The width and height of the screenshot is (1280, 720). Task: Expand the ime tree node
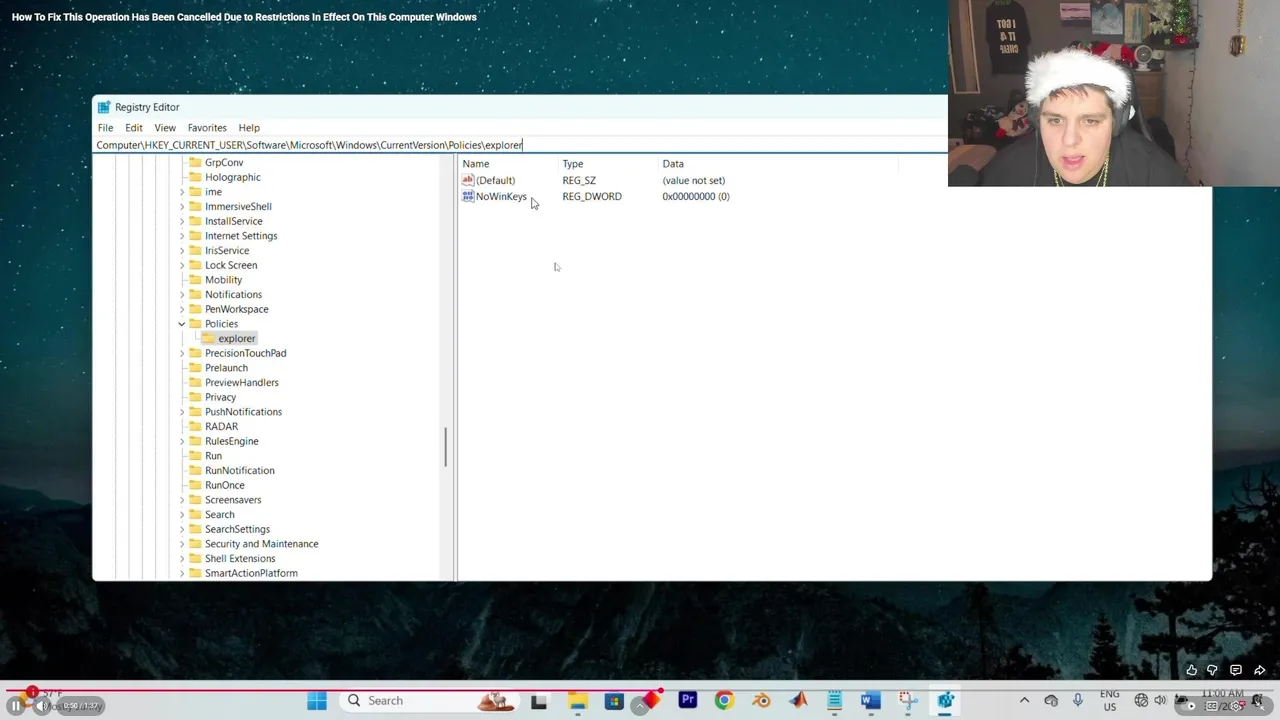[x=182, y=192]
